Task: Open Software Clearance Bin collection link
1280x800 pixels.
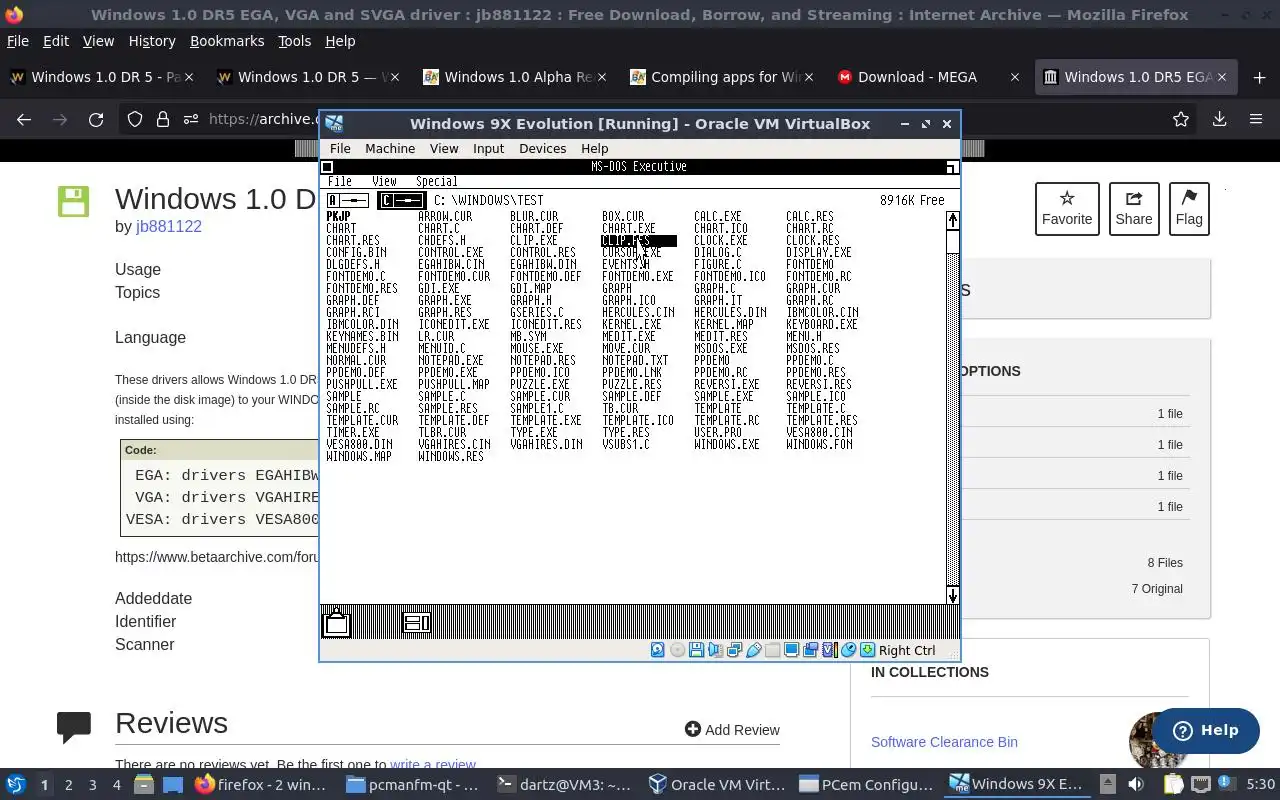Action: 944,742
